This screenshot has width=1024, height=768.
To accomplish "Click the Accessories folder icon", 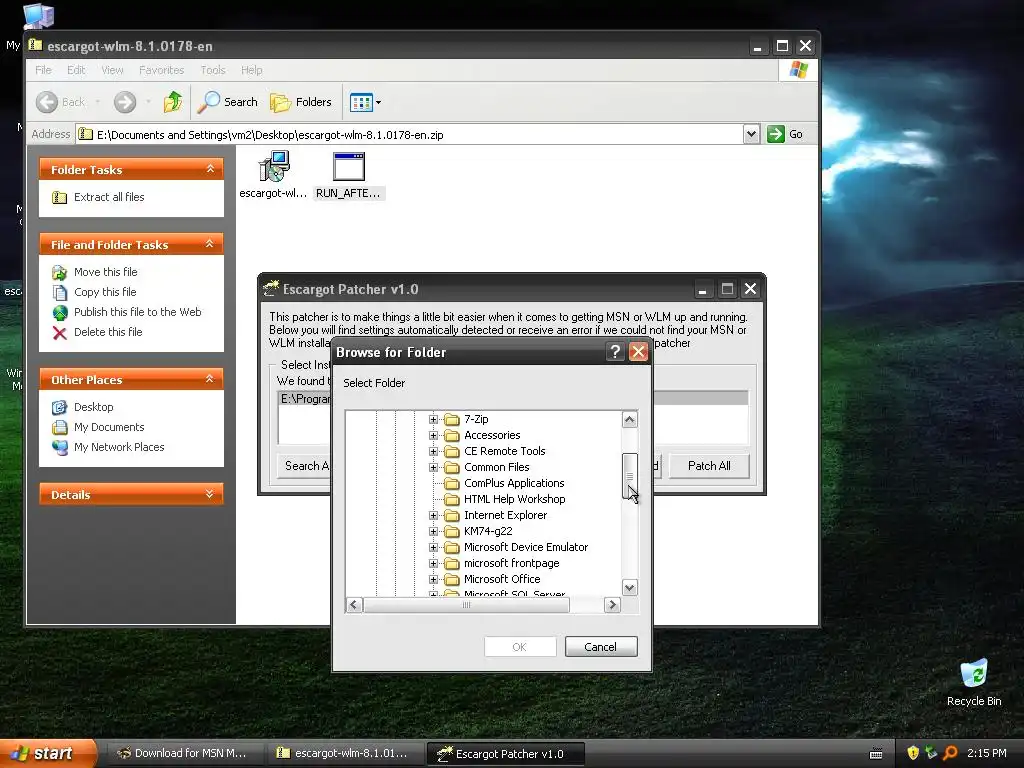I will click(452, 436).
